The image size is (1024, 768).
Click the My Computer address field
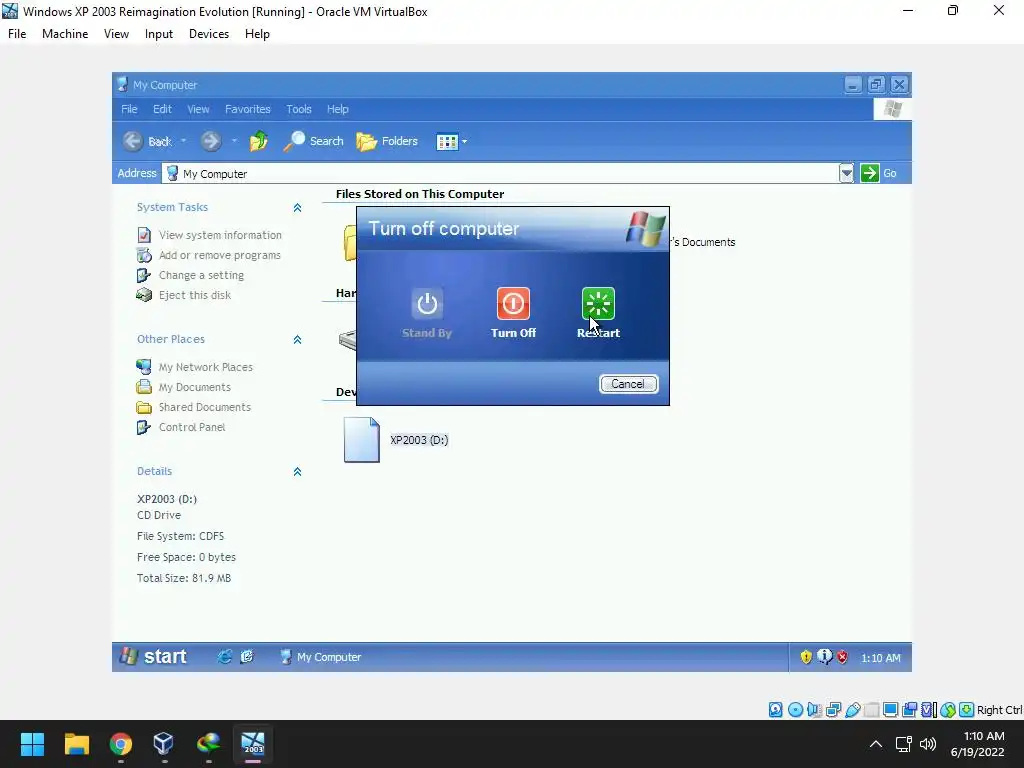[500, 174]
